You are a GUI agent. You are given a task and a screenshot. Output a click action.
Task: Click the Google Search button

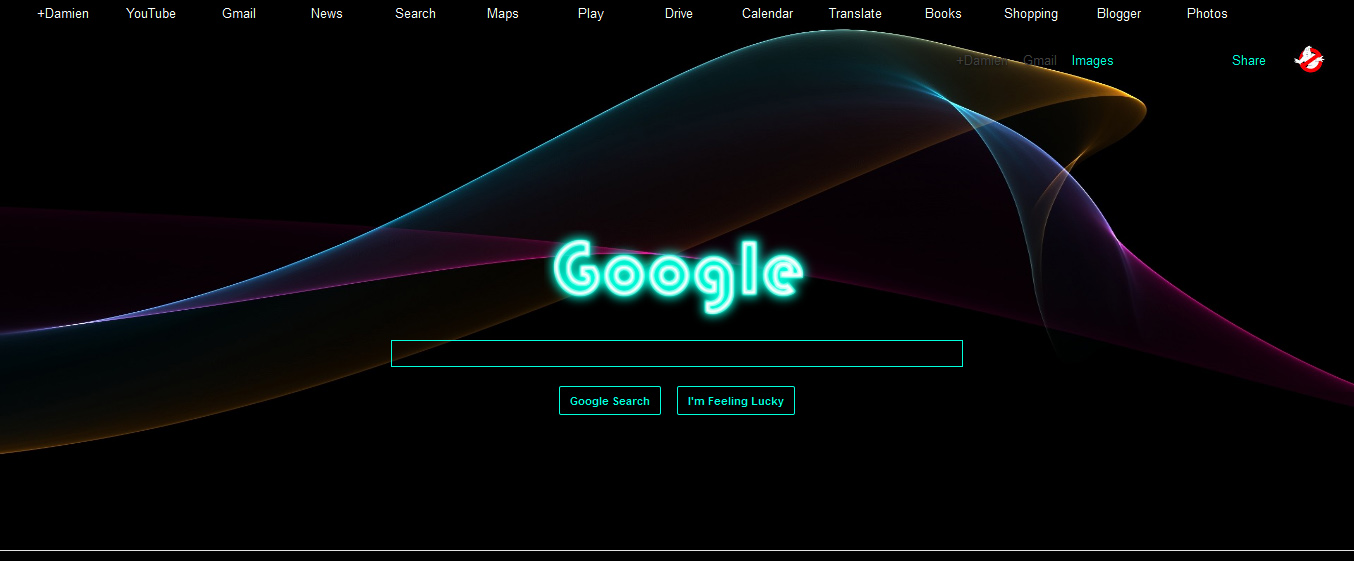coord(610,401)
